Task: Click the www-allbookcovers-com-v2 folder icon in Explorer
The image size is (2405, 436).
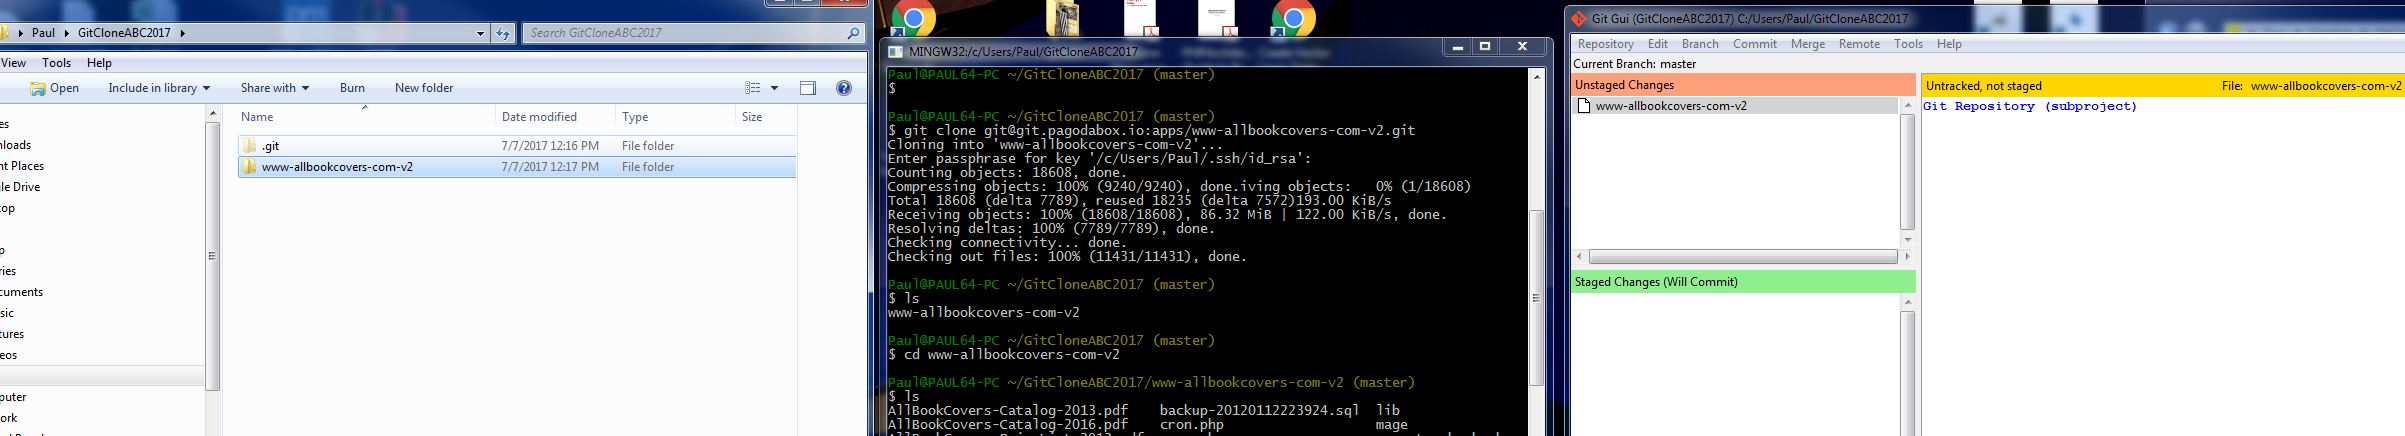Action: click(249, 167)
